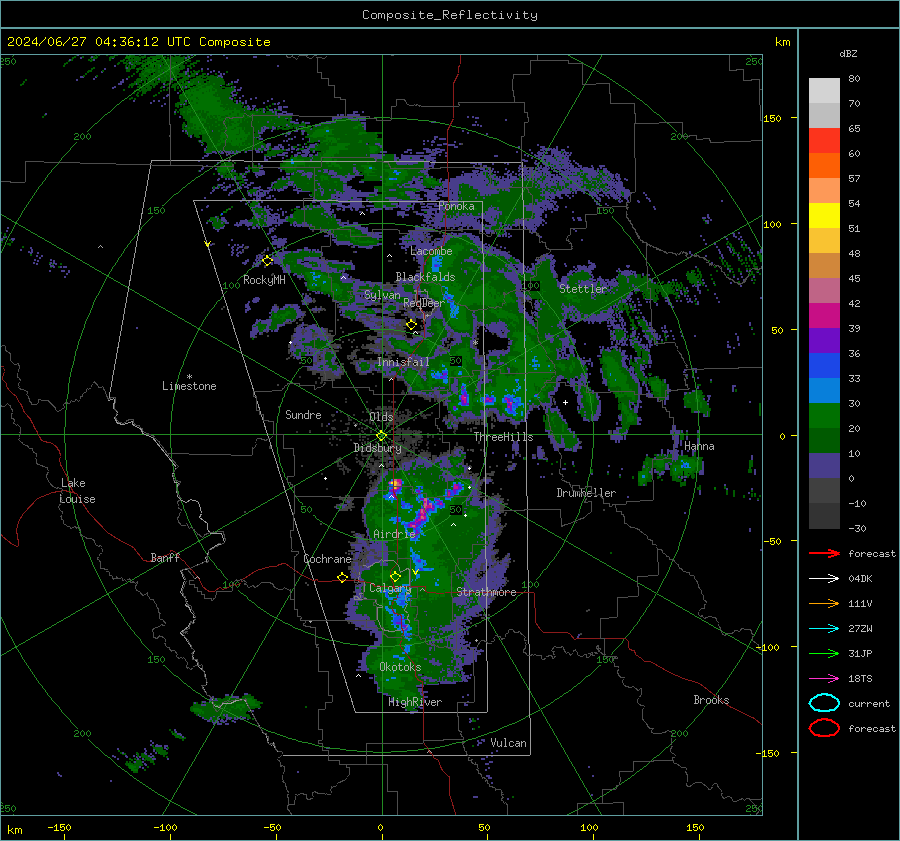The image size is (900, 841).
Task: Select the orange 111V arrow icon
Action: (824, 603)
